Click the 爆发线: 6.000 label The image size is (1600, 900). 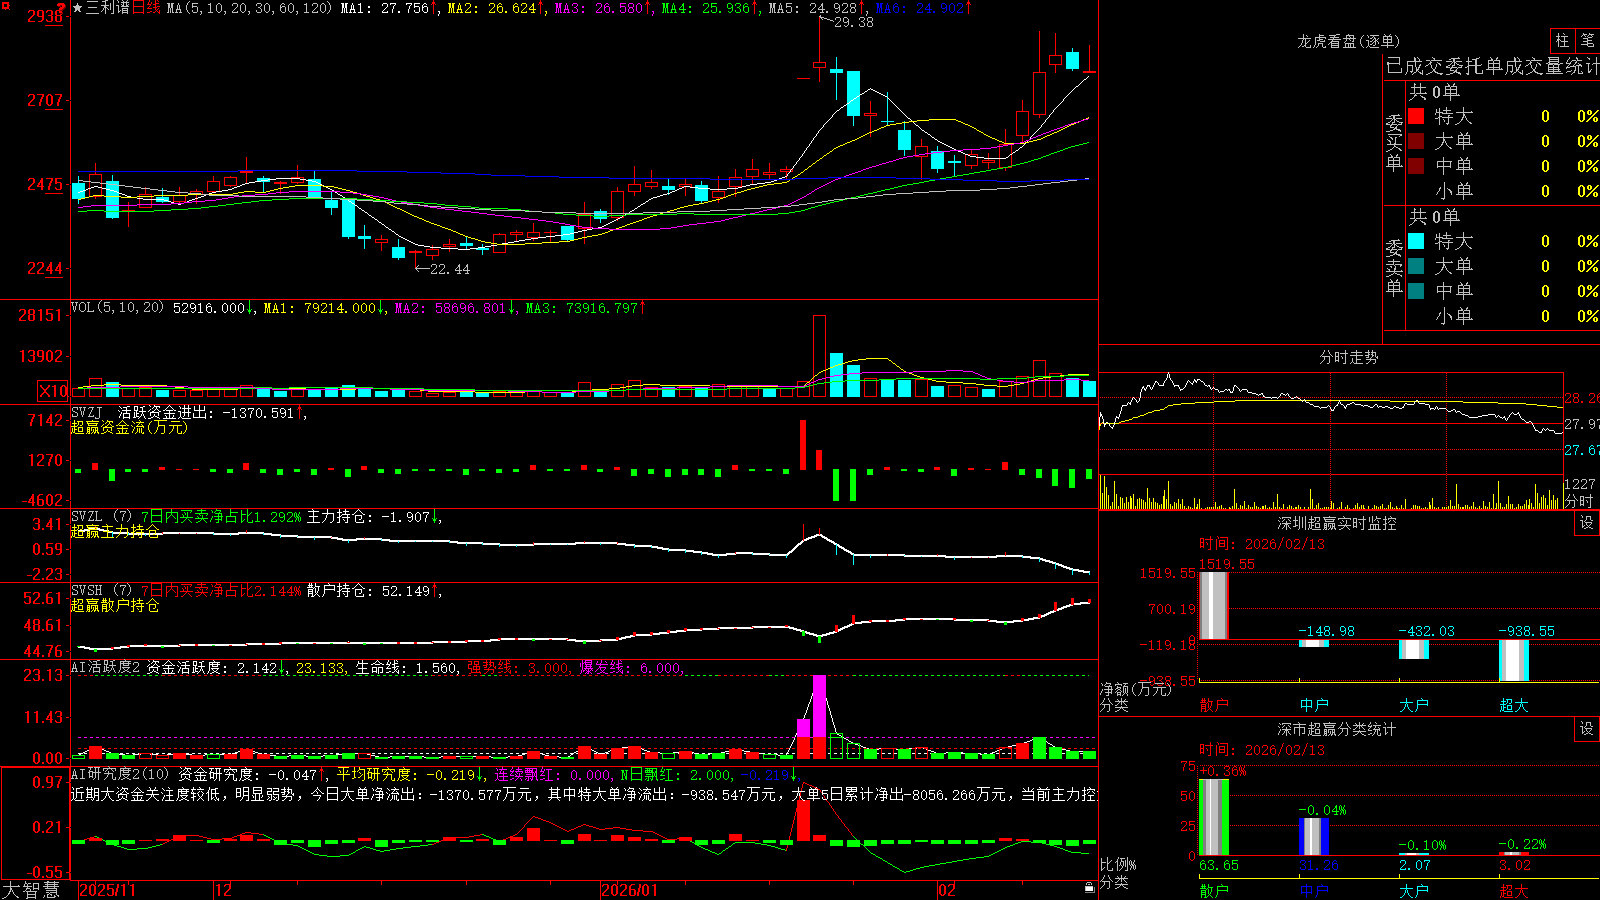point(631,667)
